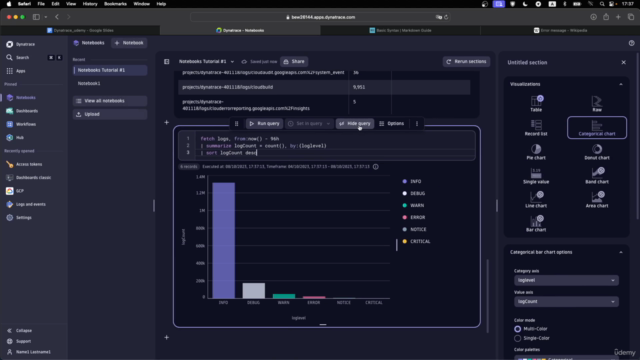Open Value axis logCount dropdown
The image size is (640, 360).
tap(566, 302)
